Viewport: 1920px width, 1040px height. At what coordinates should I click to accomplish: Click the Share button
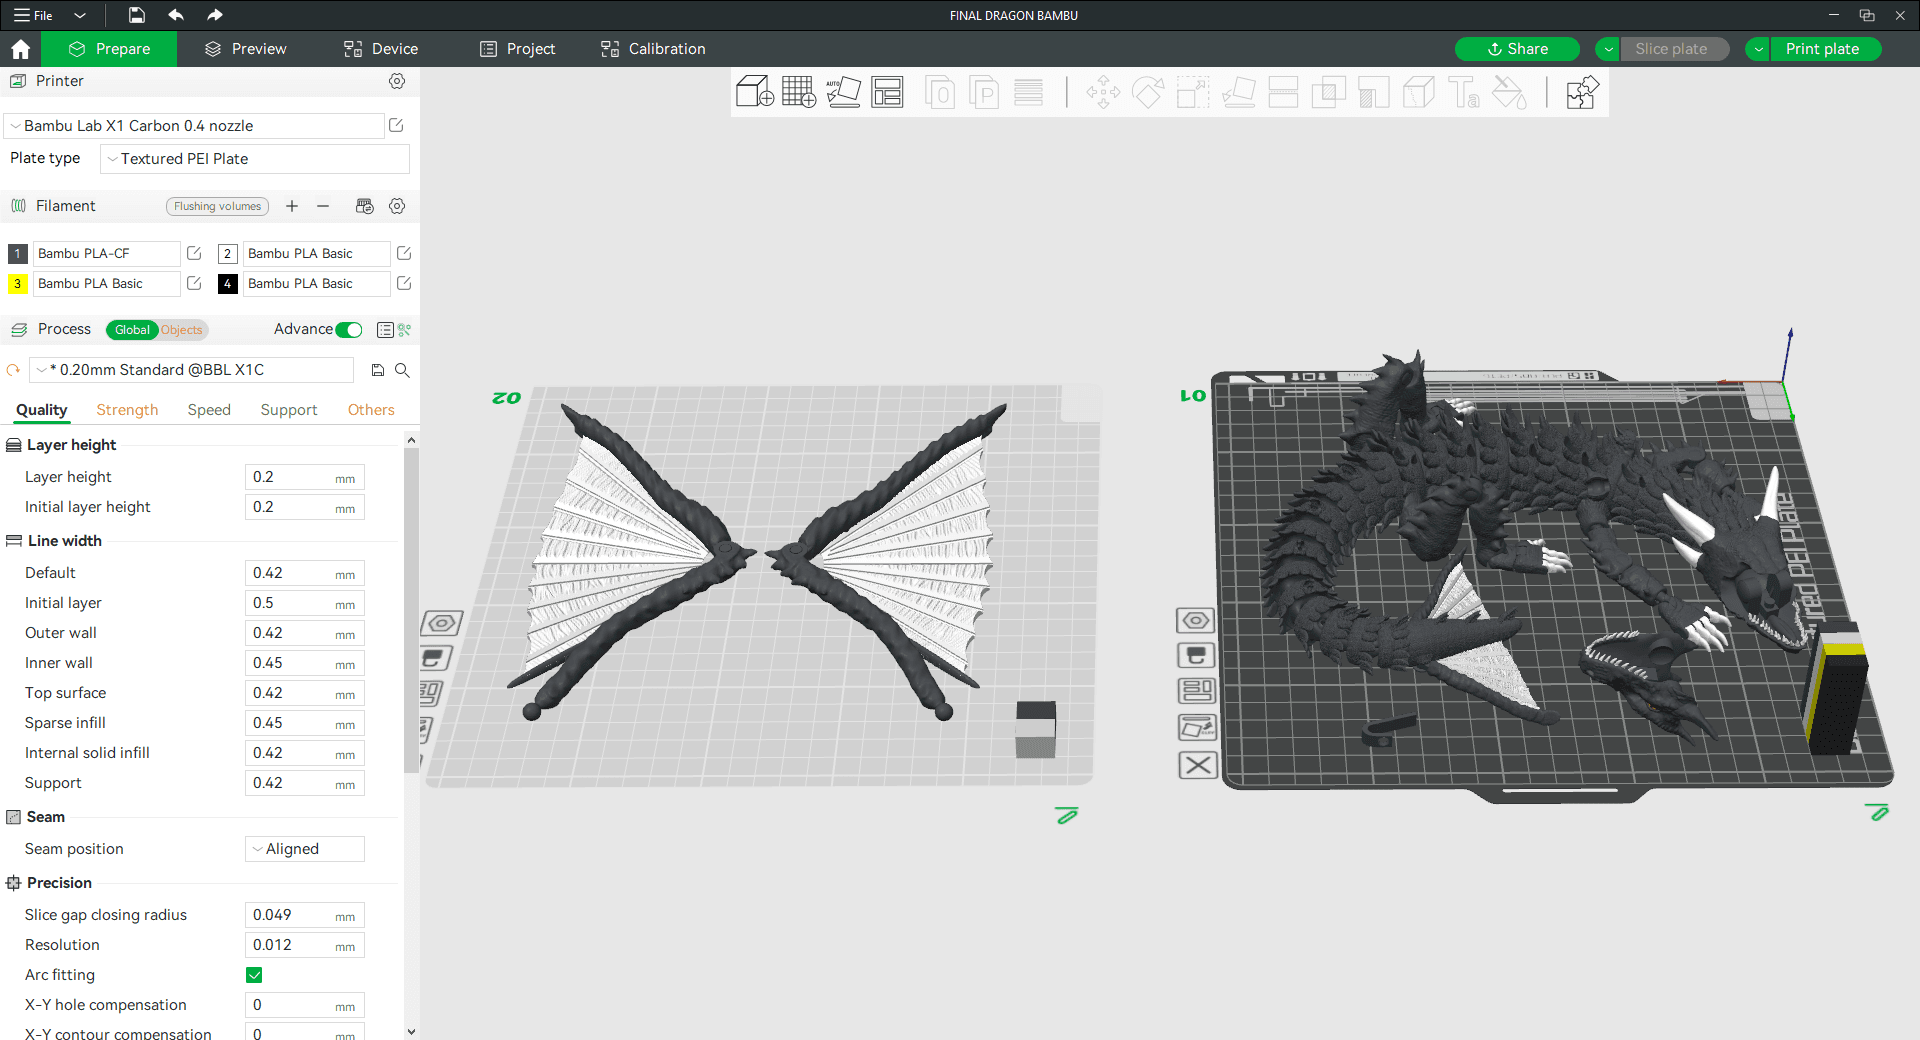pyautogui.click(x=1517, y=49)
